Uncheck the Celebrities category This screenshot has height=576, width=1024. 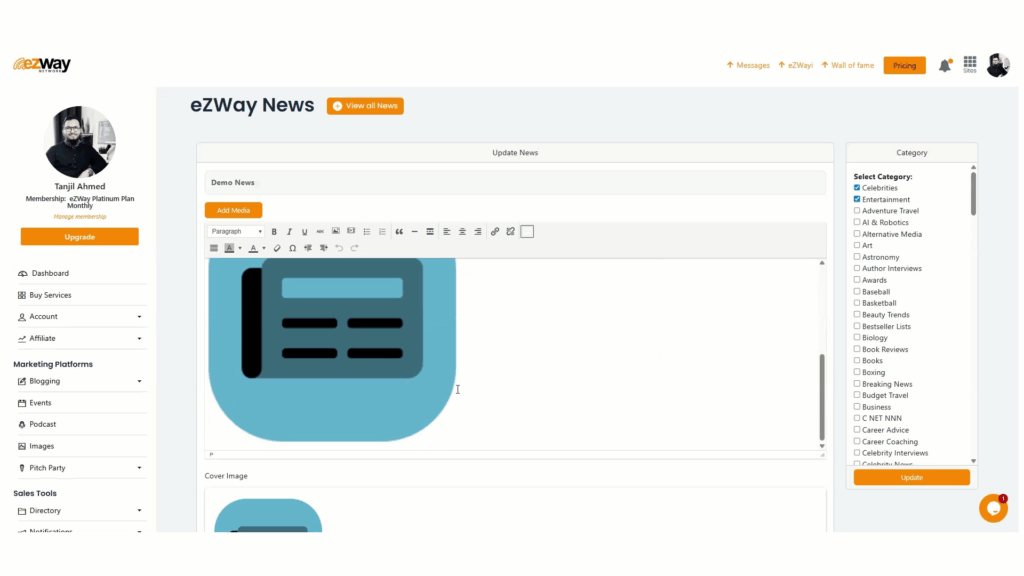tap(857, 188)
